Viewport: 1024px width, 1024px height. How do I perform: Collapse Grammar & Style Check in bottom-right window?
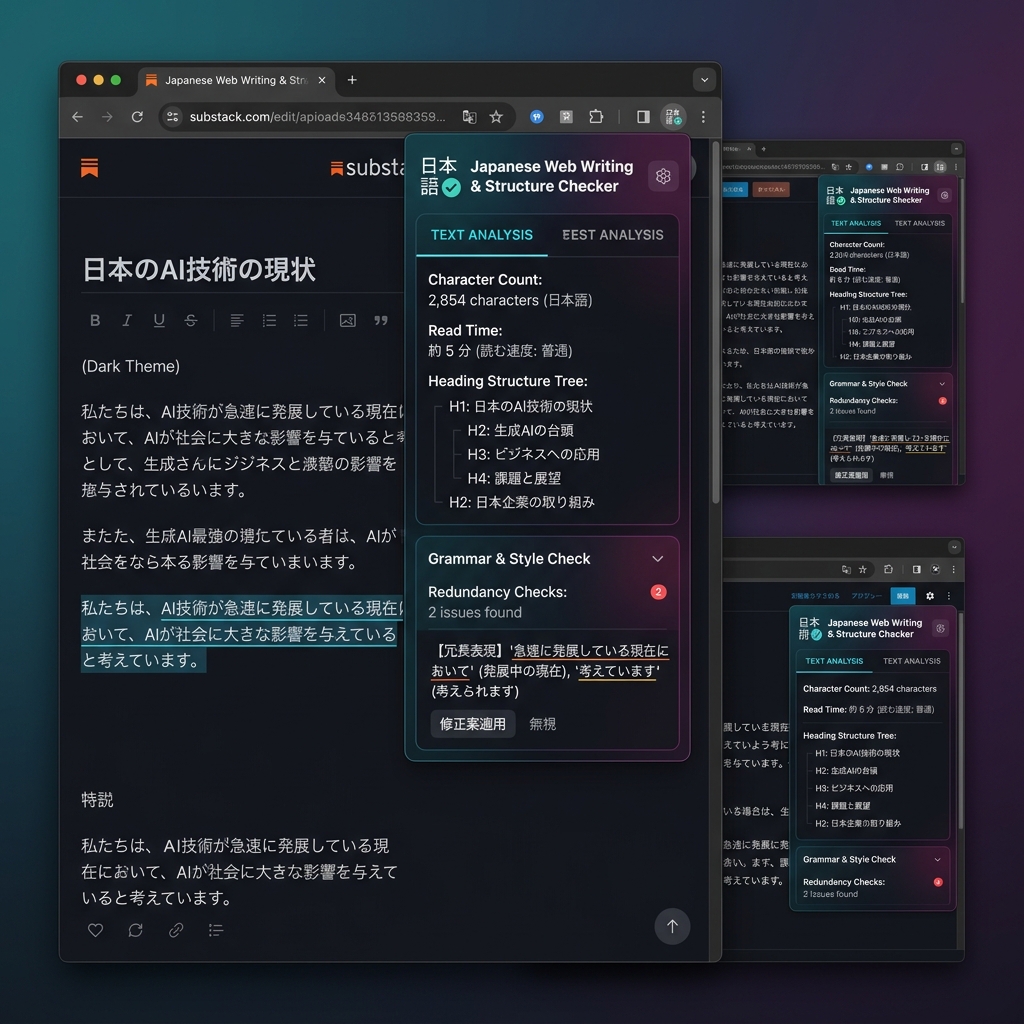pyautogui.click(x=937, y=859)
